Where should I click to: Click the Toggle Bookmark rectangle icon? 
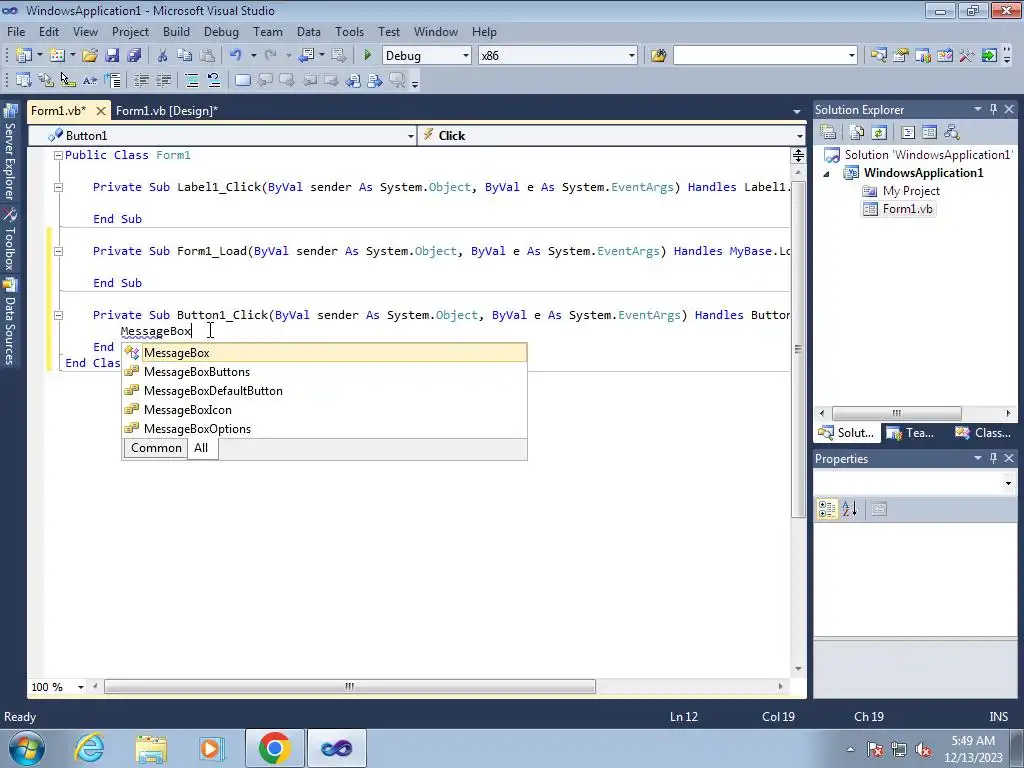(x=242, y=80)
